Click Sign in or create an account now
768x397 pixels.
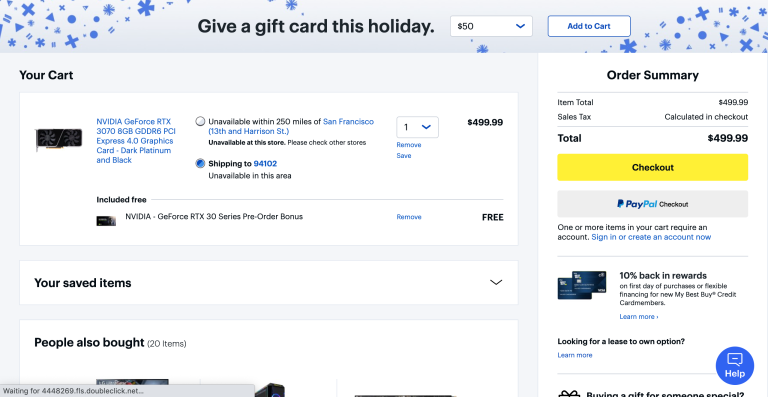pyautogui.click(x=651, y=237)
